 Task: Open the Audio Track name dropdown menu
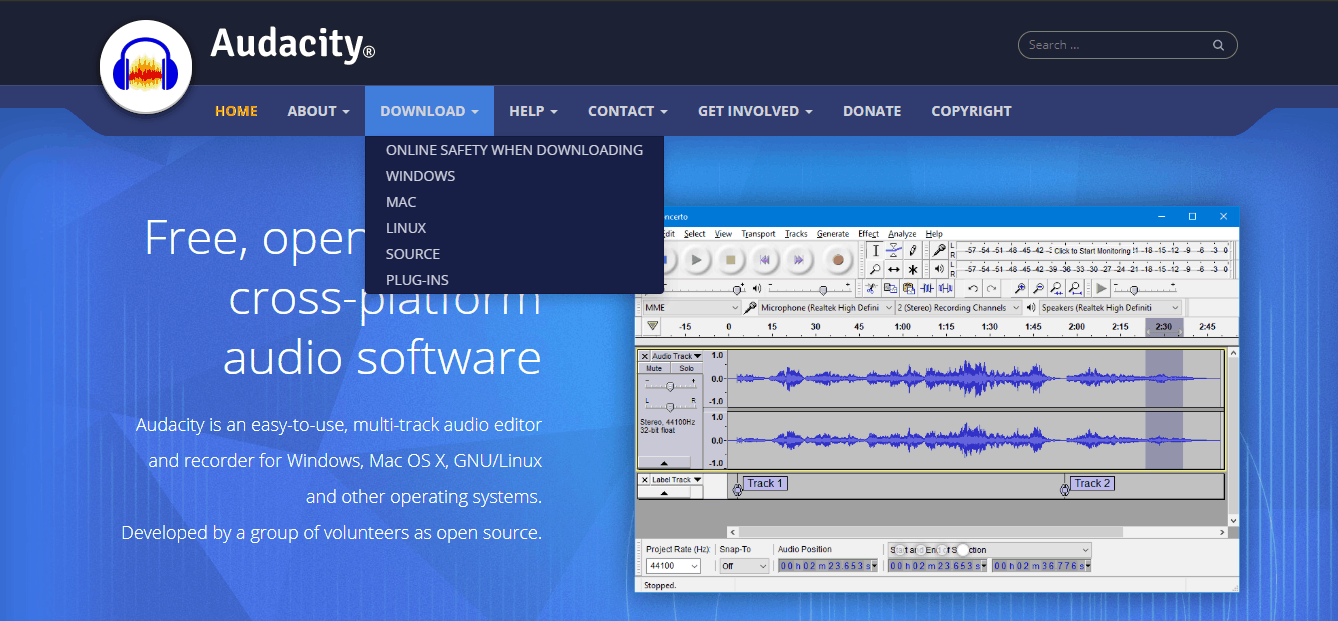click(677, 356)
